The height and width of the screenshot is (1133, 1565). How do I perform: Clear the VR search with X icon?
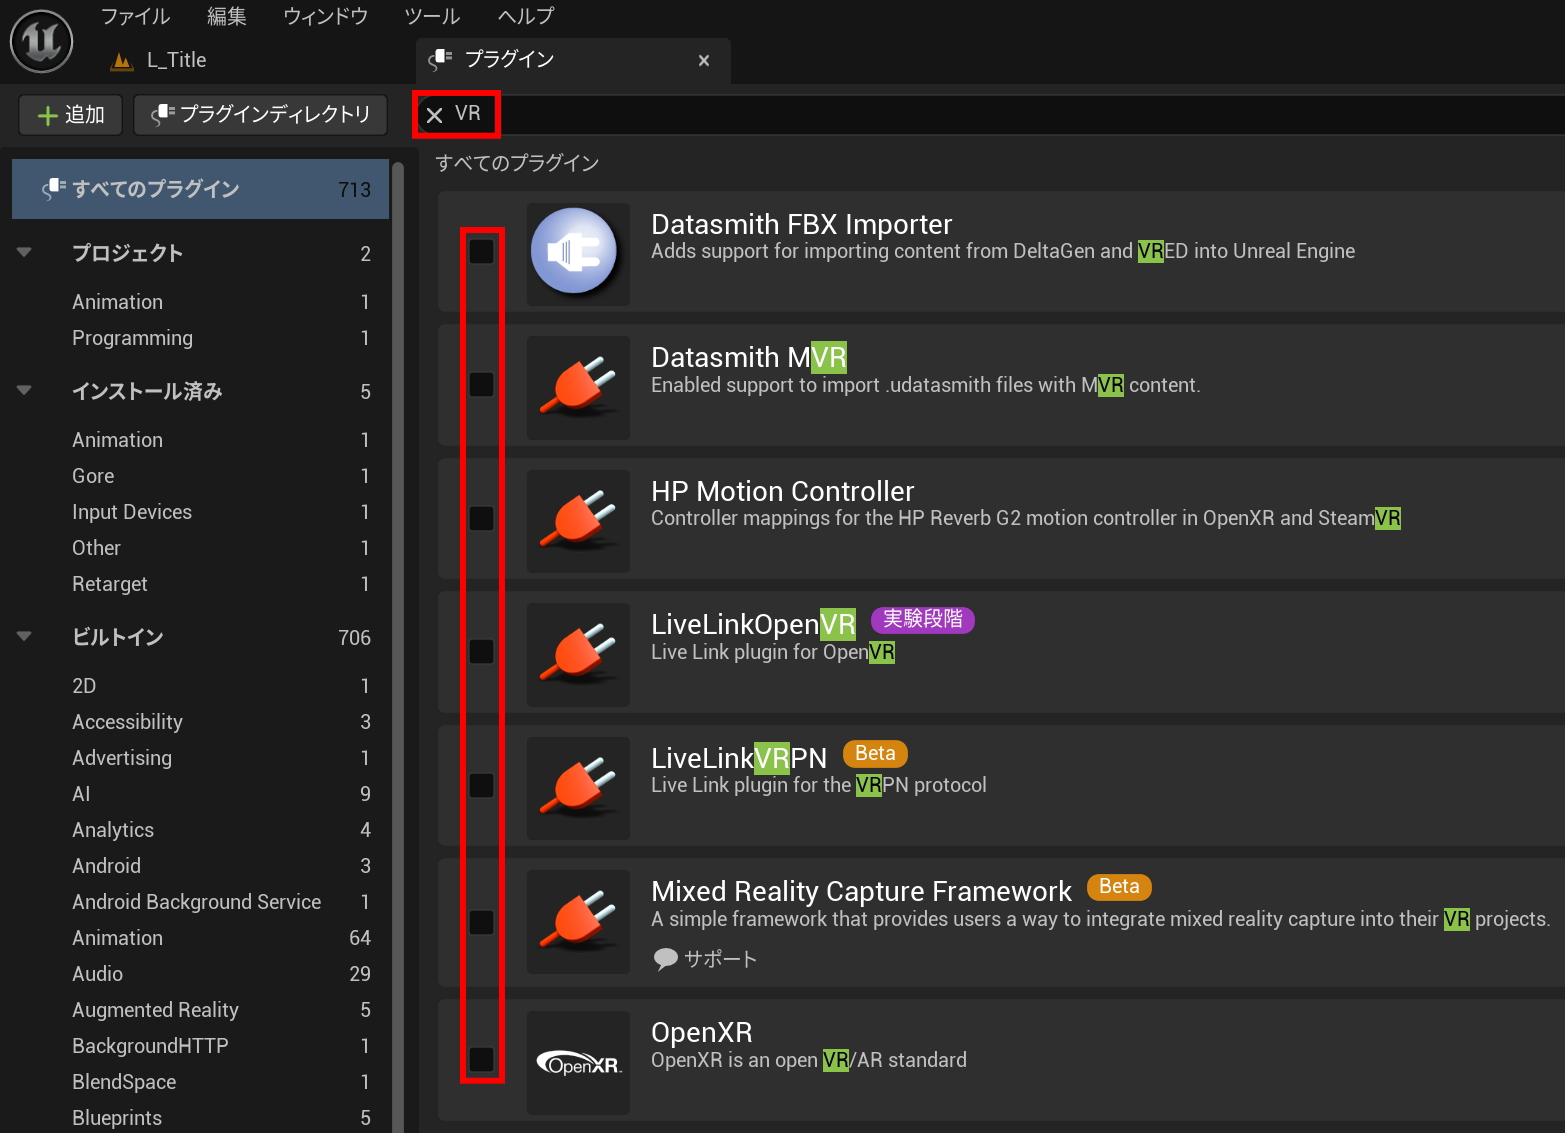pyautogui.click(x=435, y=115)
